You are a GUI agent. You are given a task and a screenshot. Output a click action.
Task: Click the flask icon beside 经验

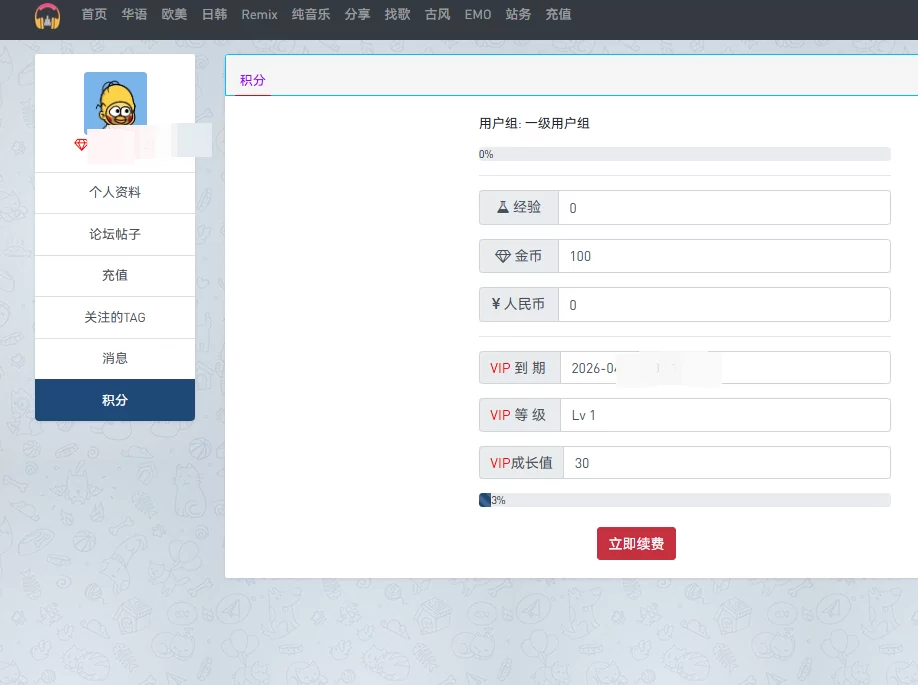[502, 207]
